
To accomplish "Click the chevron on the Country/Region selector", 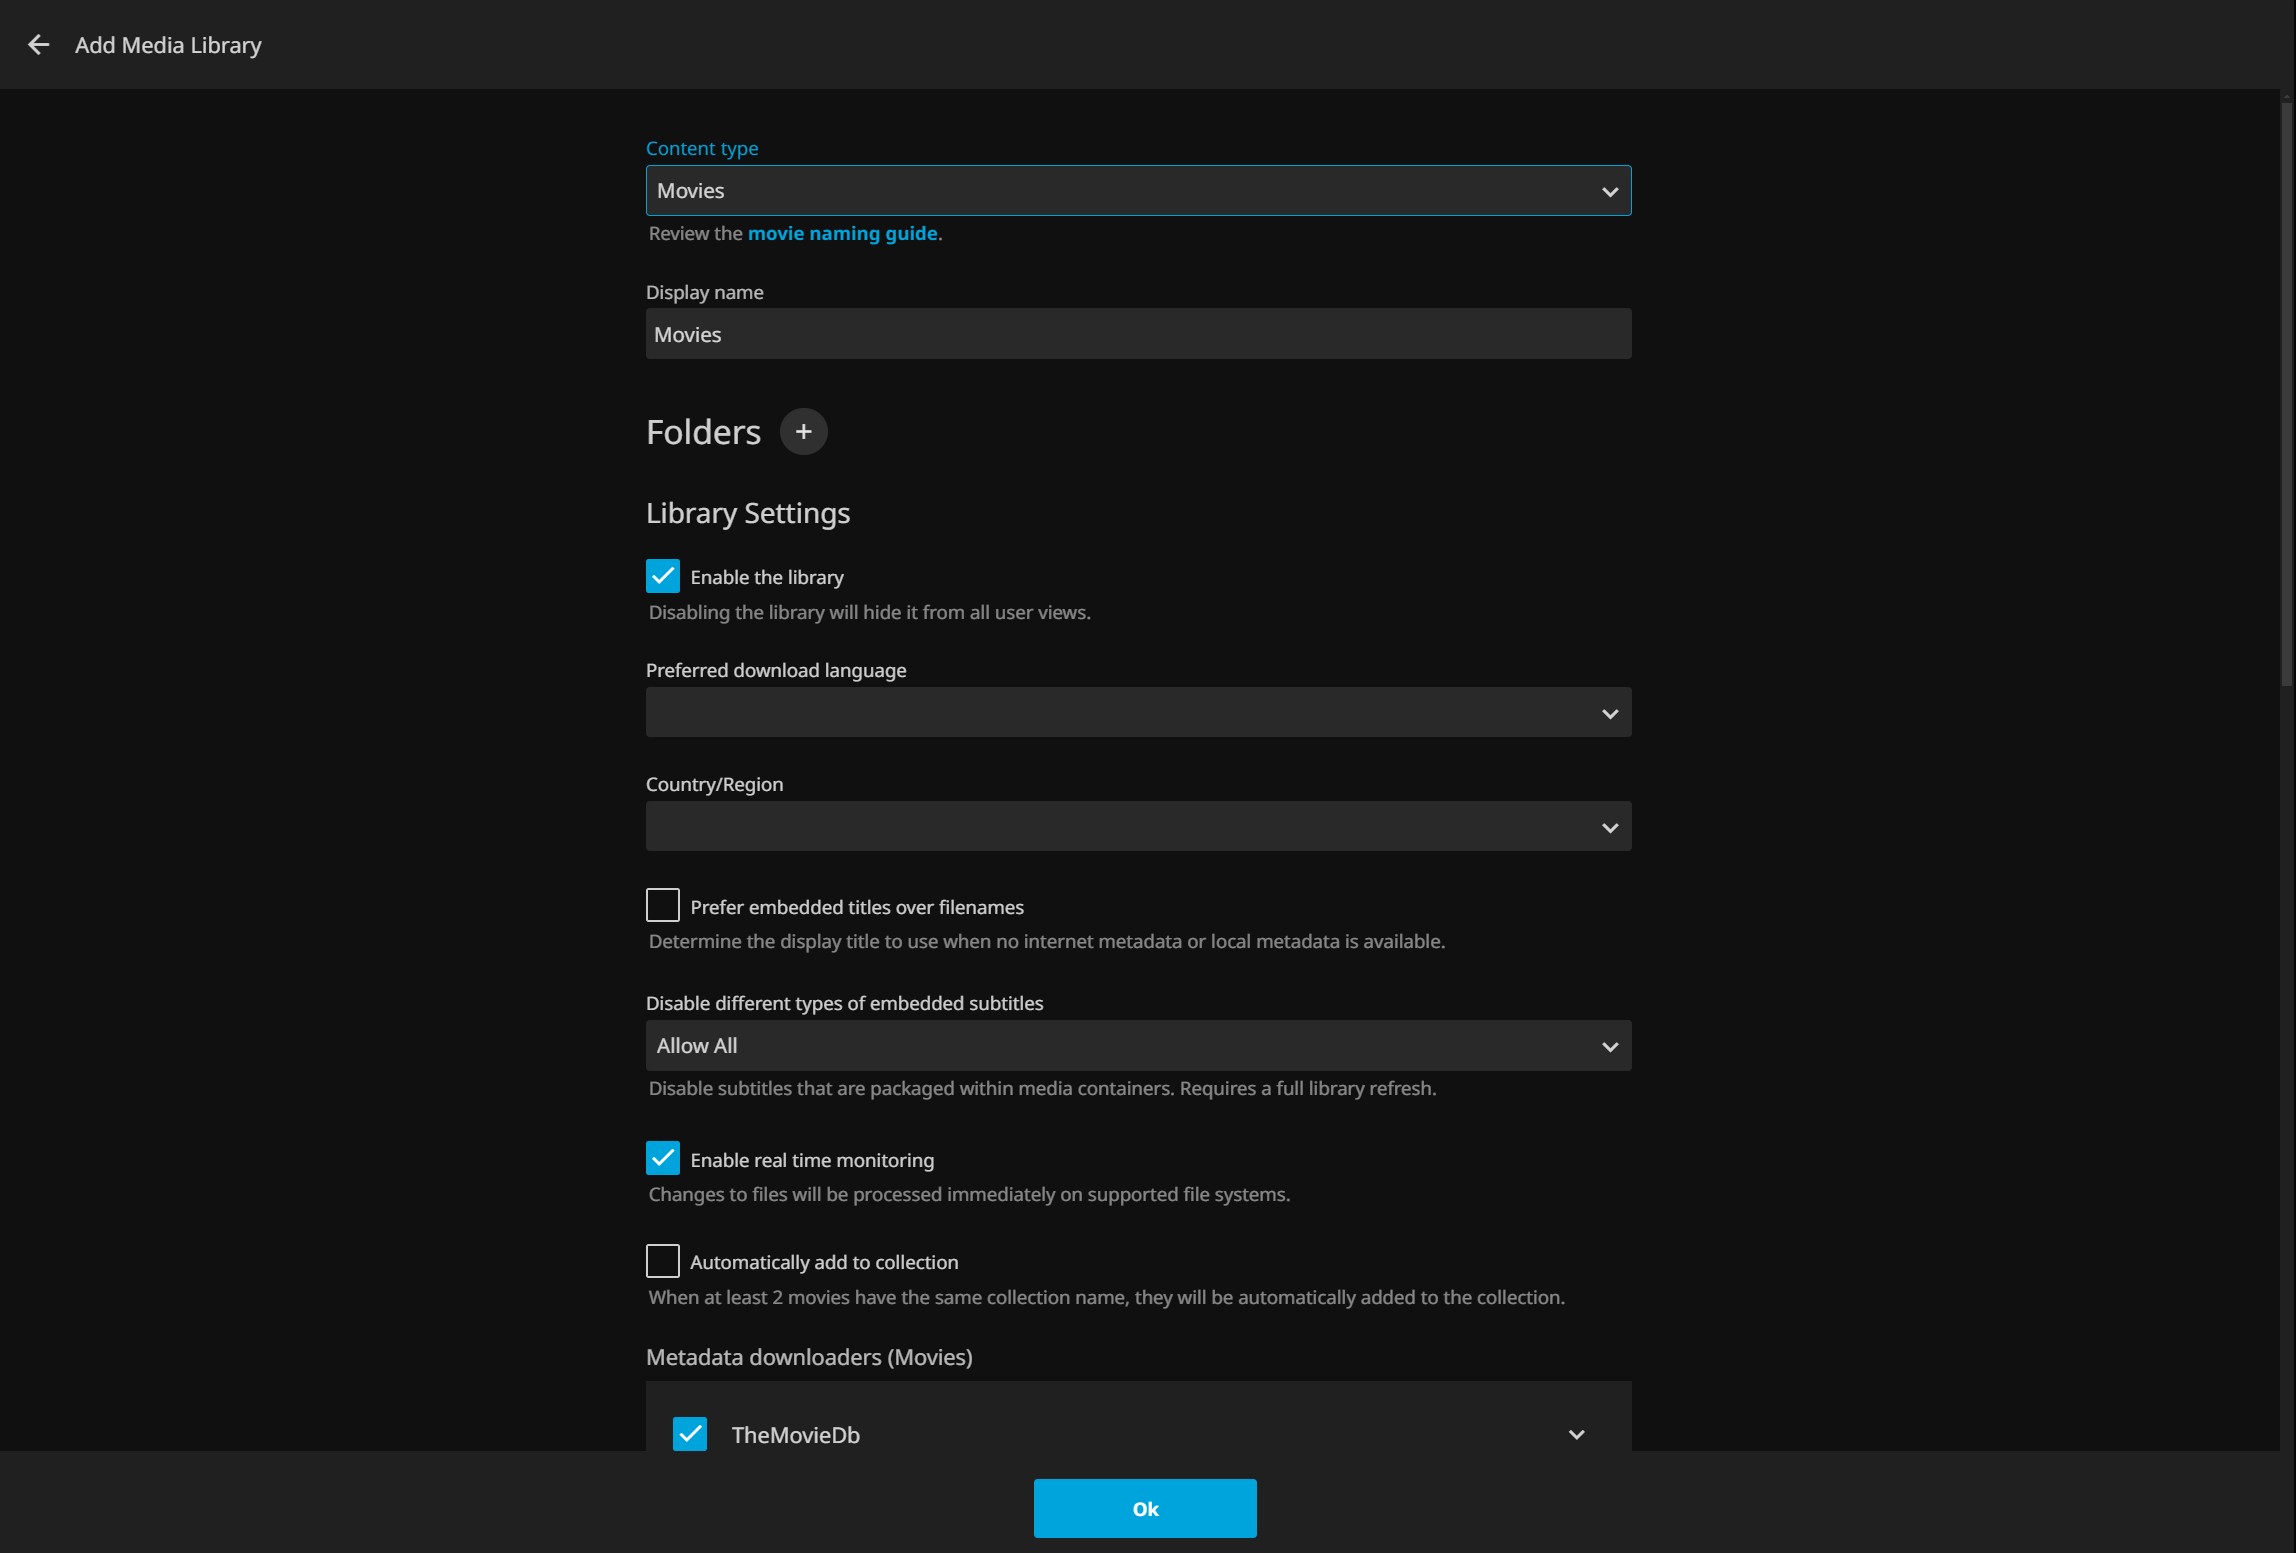I will tap(1609, 827).
